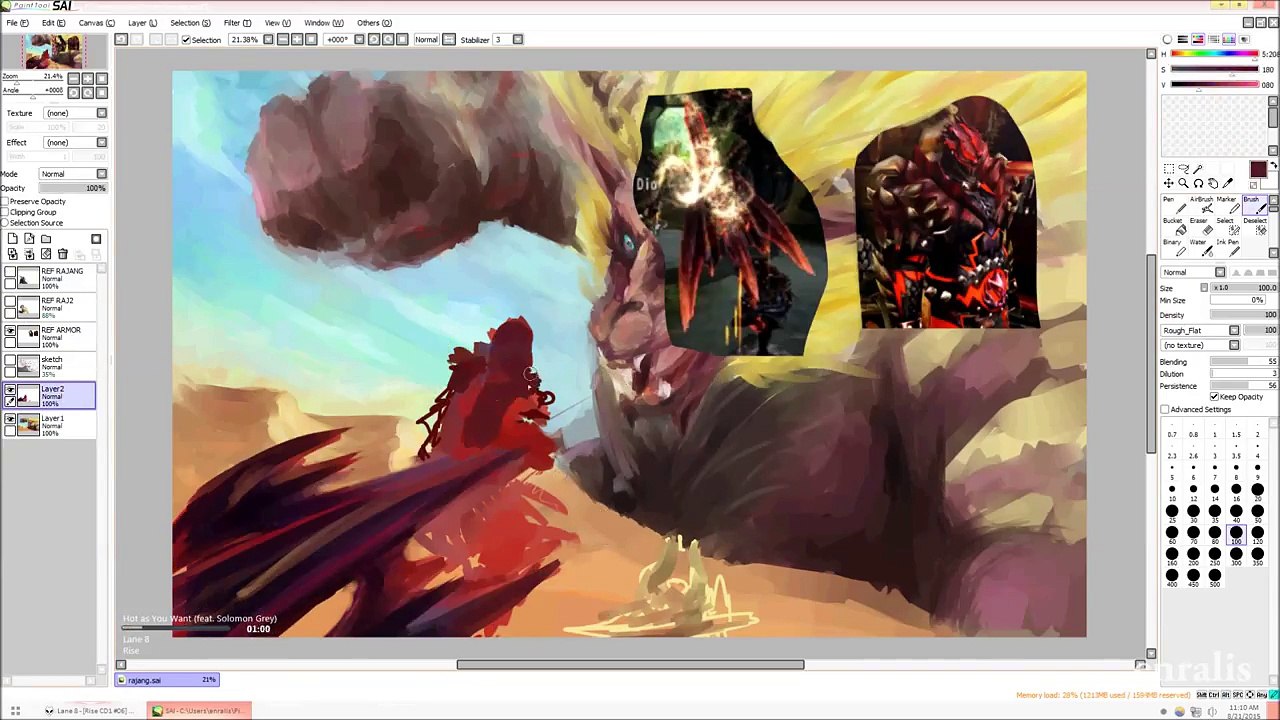Open the Layer menu
1280x720 pixels.
pyautogui.click(x=142, y=23)
